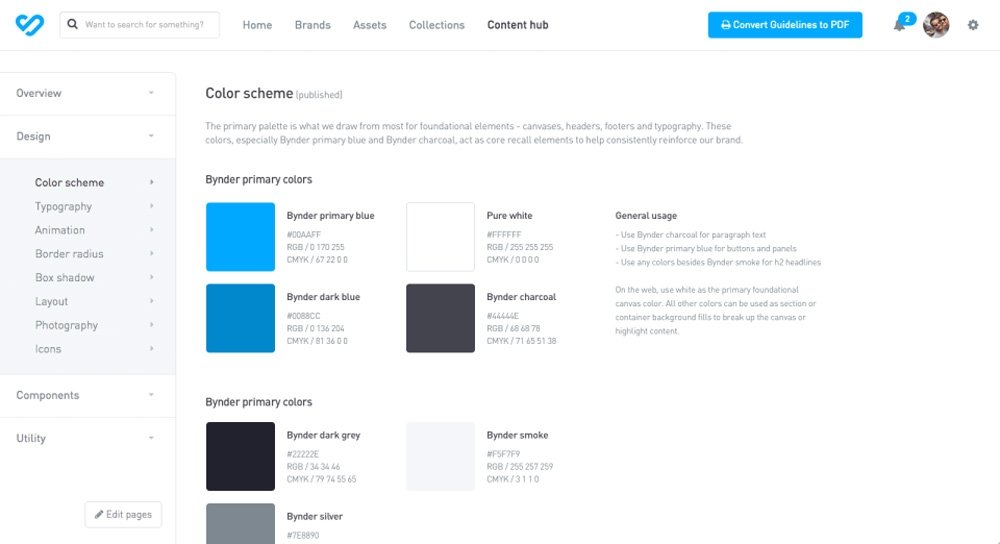Click the Bynder charcoal color swatch
Screen dimensions: 1000x544
pyautogui.click(x=440, y=318)
